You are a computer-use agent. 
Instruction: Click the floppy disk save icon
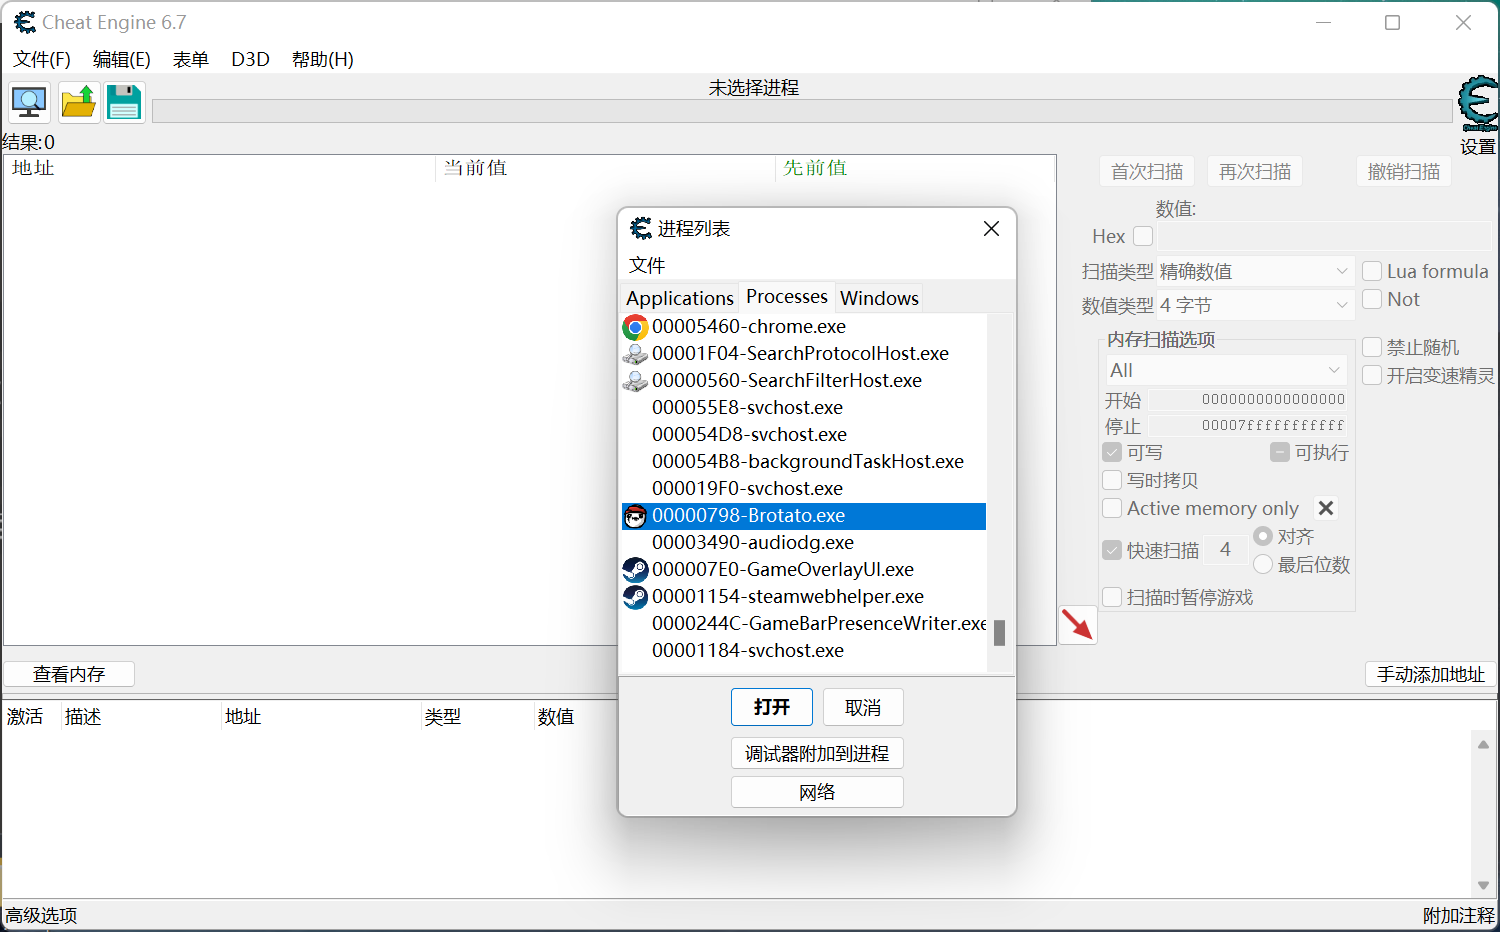(x=124, y=102)
